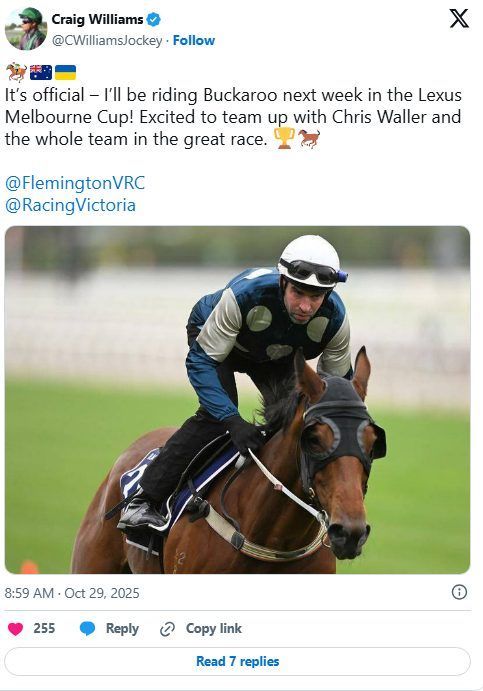Click the Ukraine flag emoji
This screenshot has height=691, width=483.
65,72
